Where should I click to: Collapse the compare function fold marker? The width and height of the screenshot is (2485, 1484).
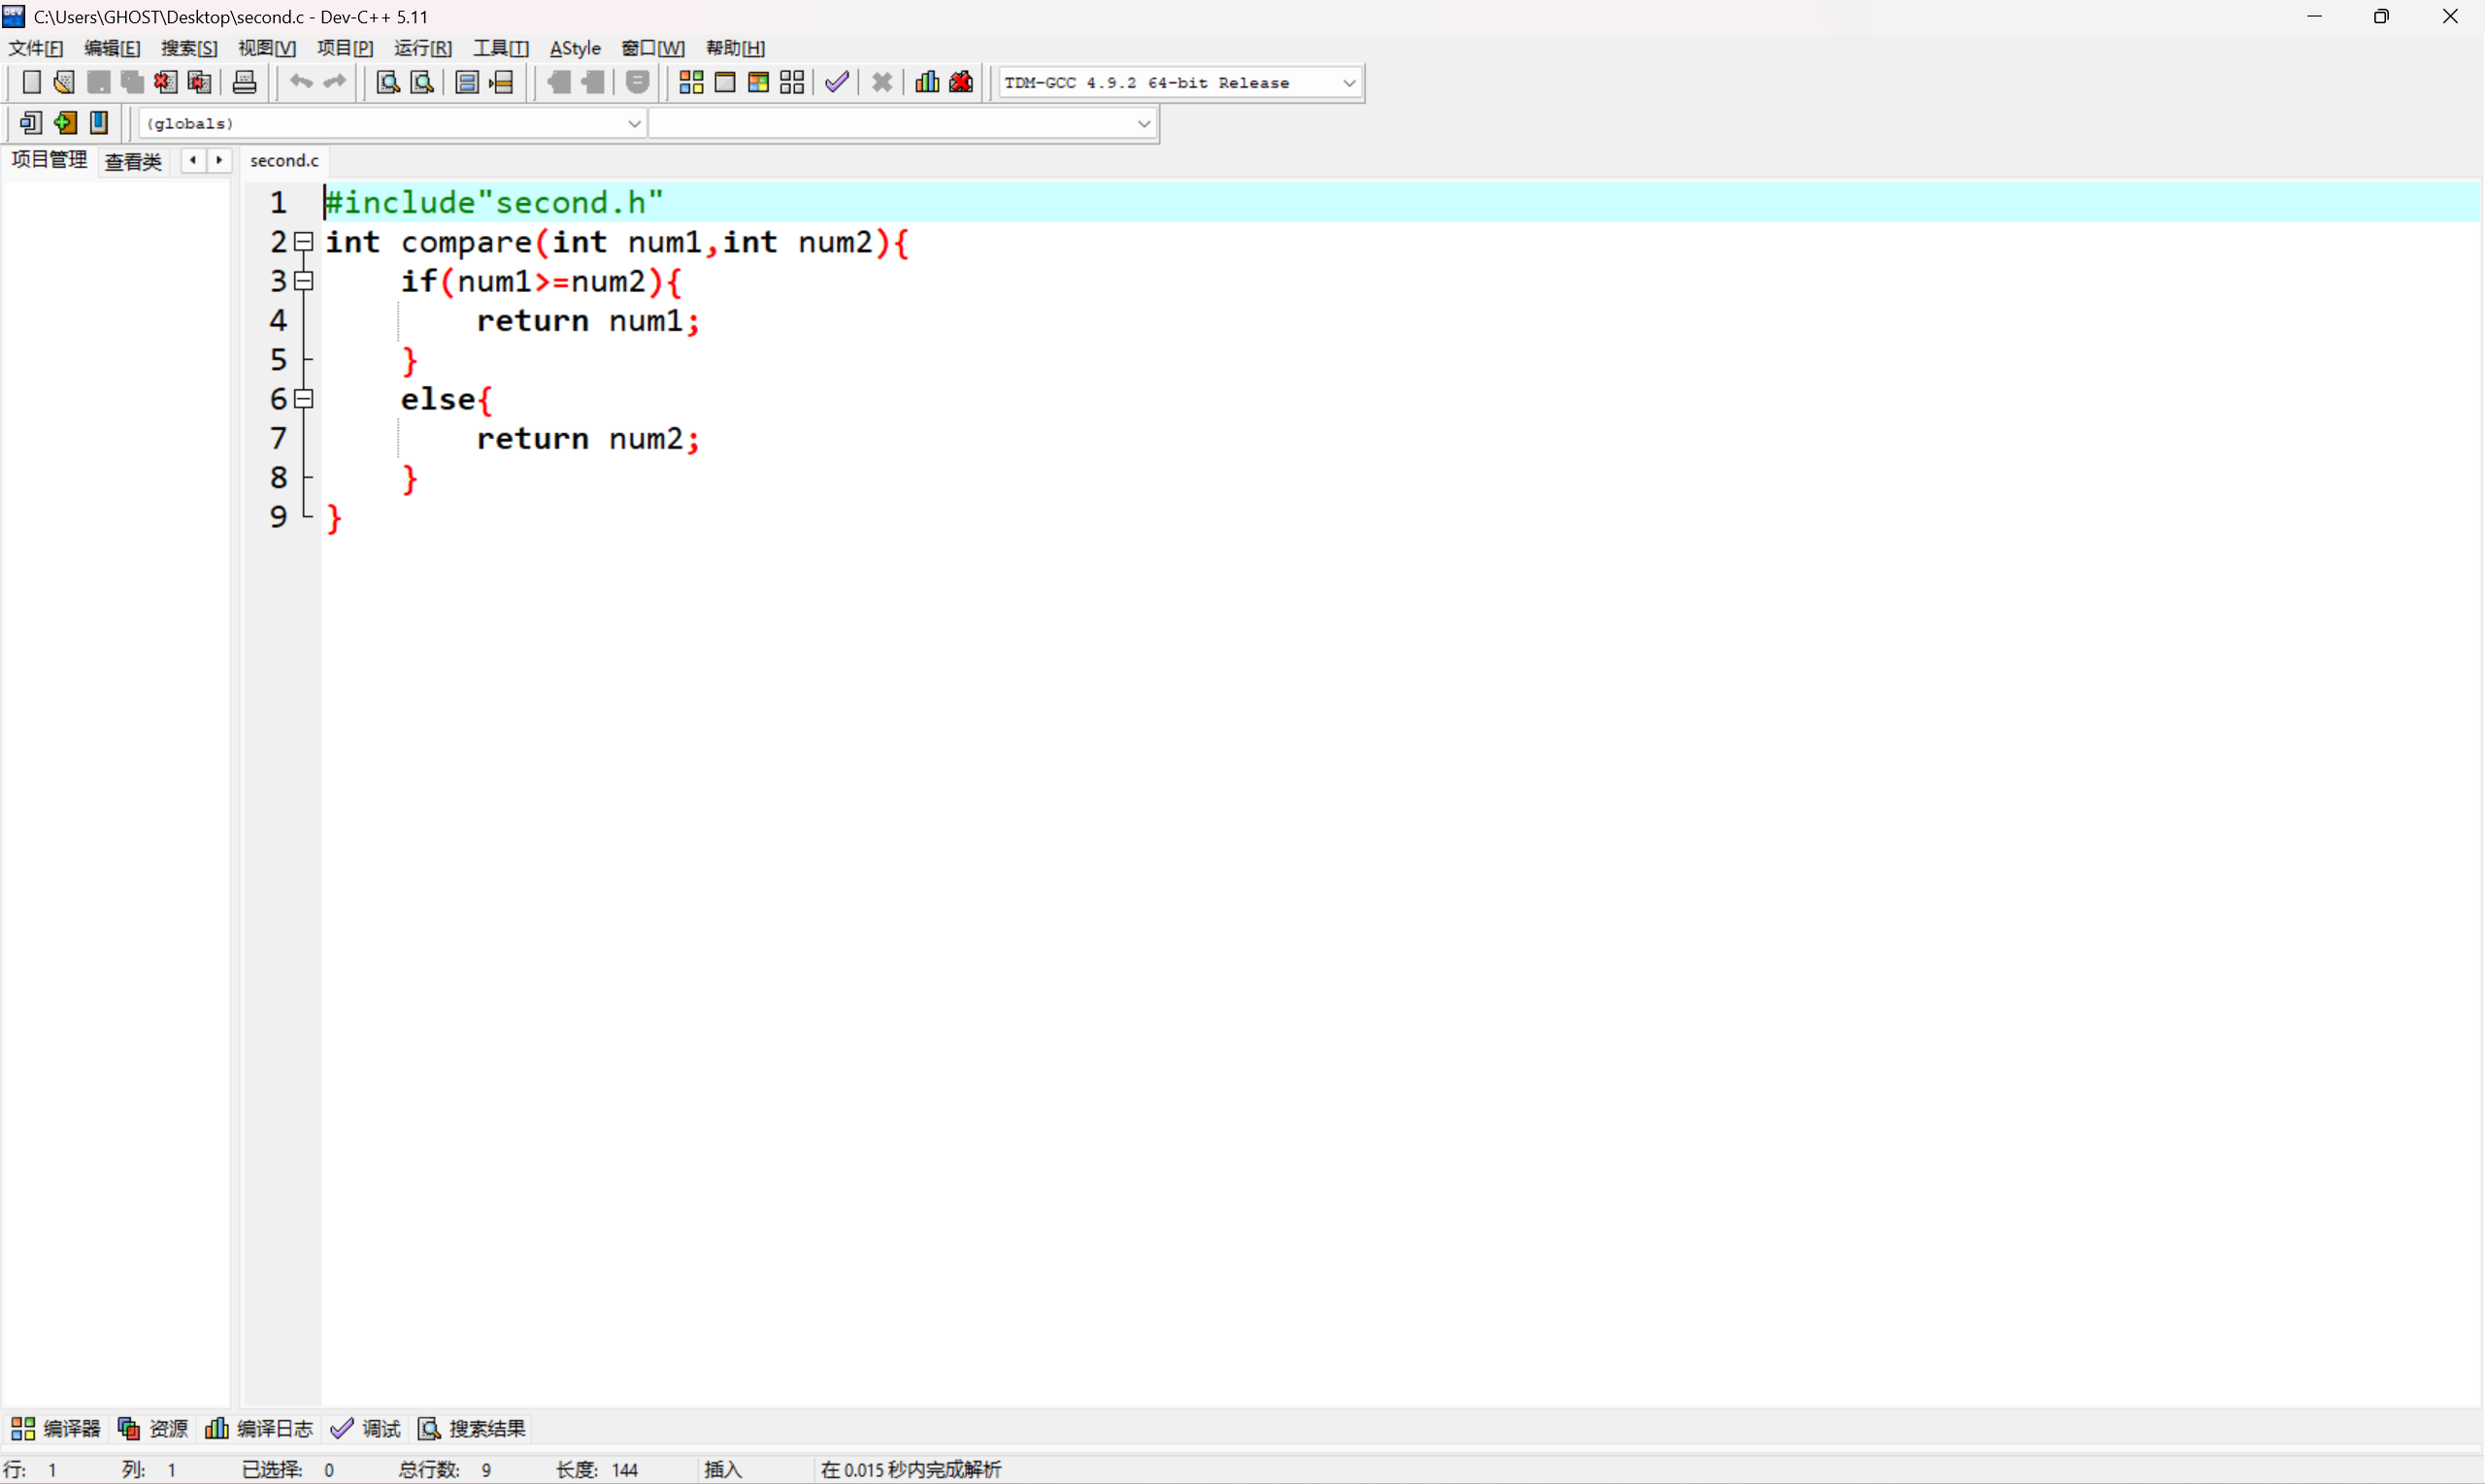click(304, 242)
